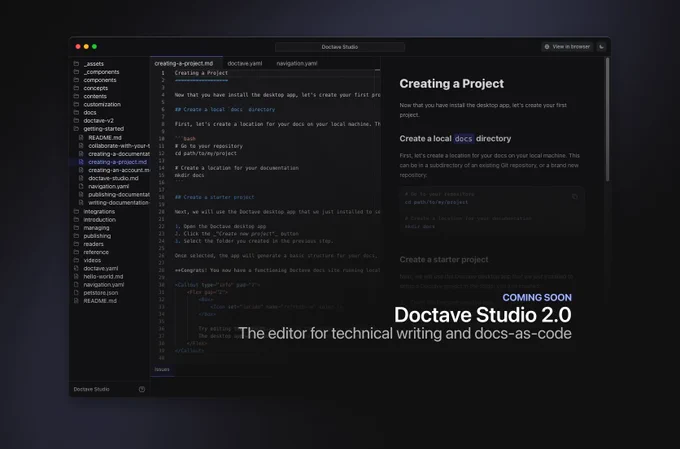
Task: Click folder icon next to integrations
Action: [x=76, y=211]
